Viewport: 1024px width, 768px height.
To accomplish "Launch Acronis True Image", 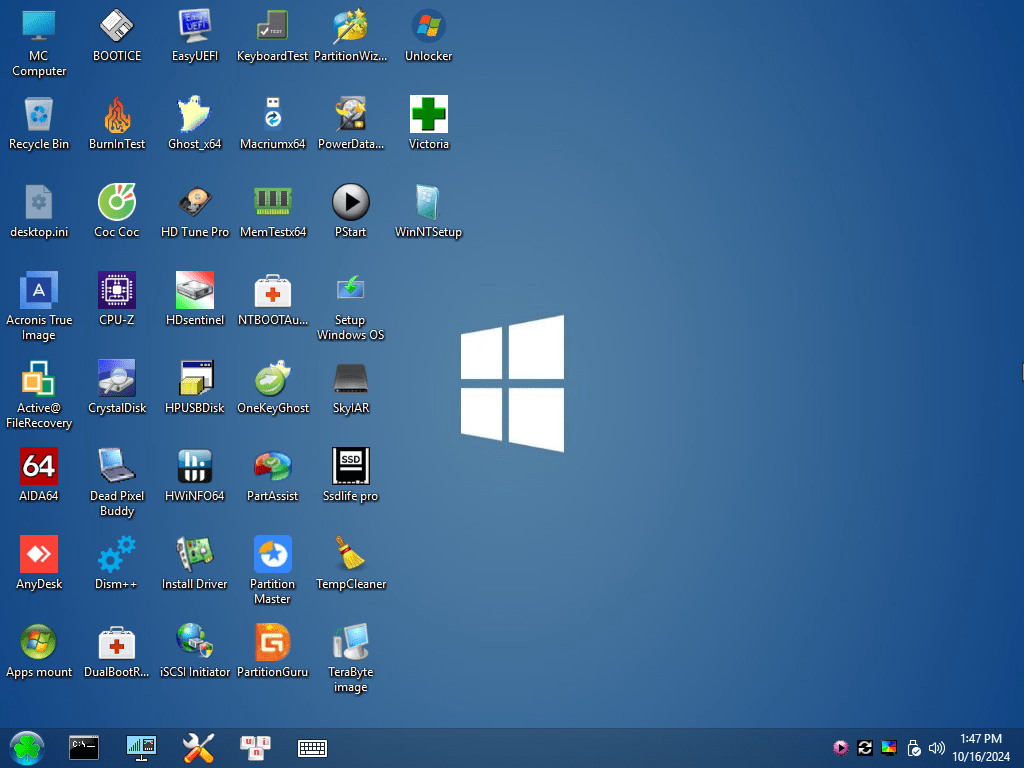I will coord(39,306).
